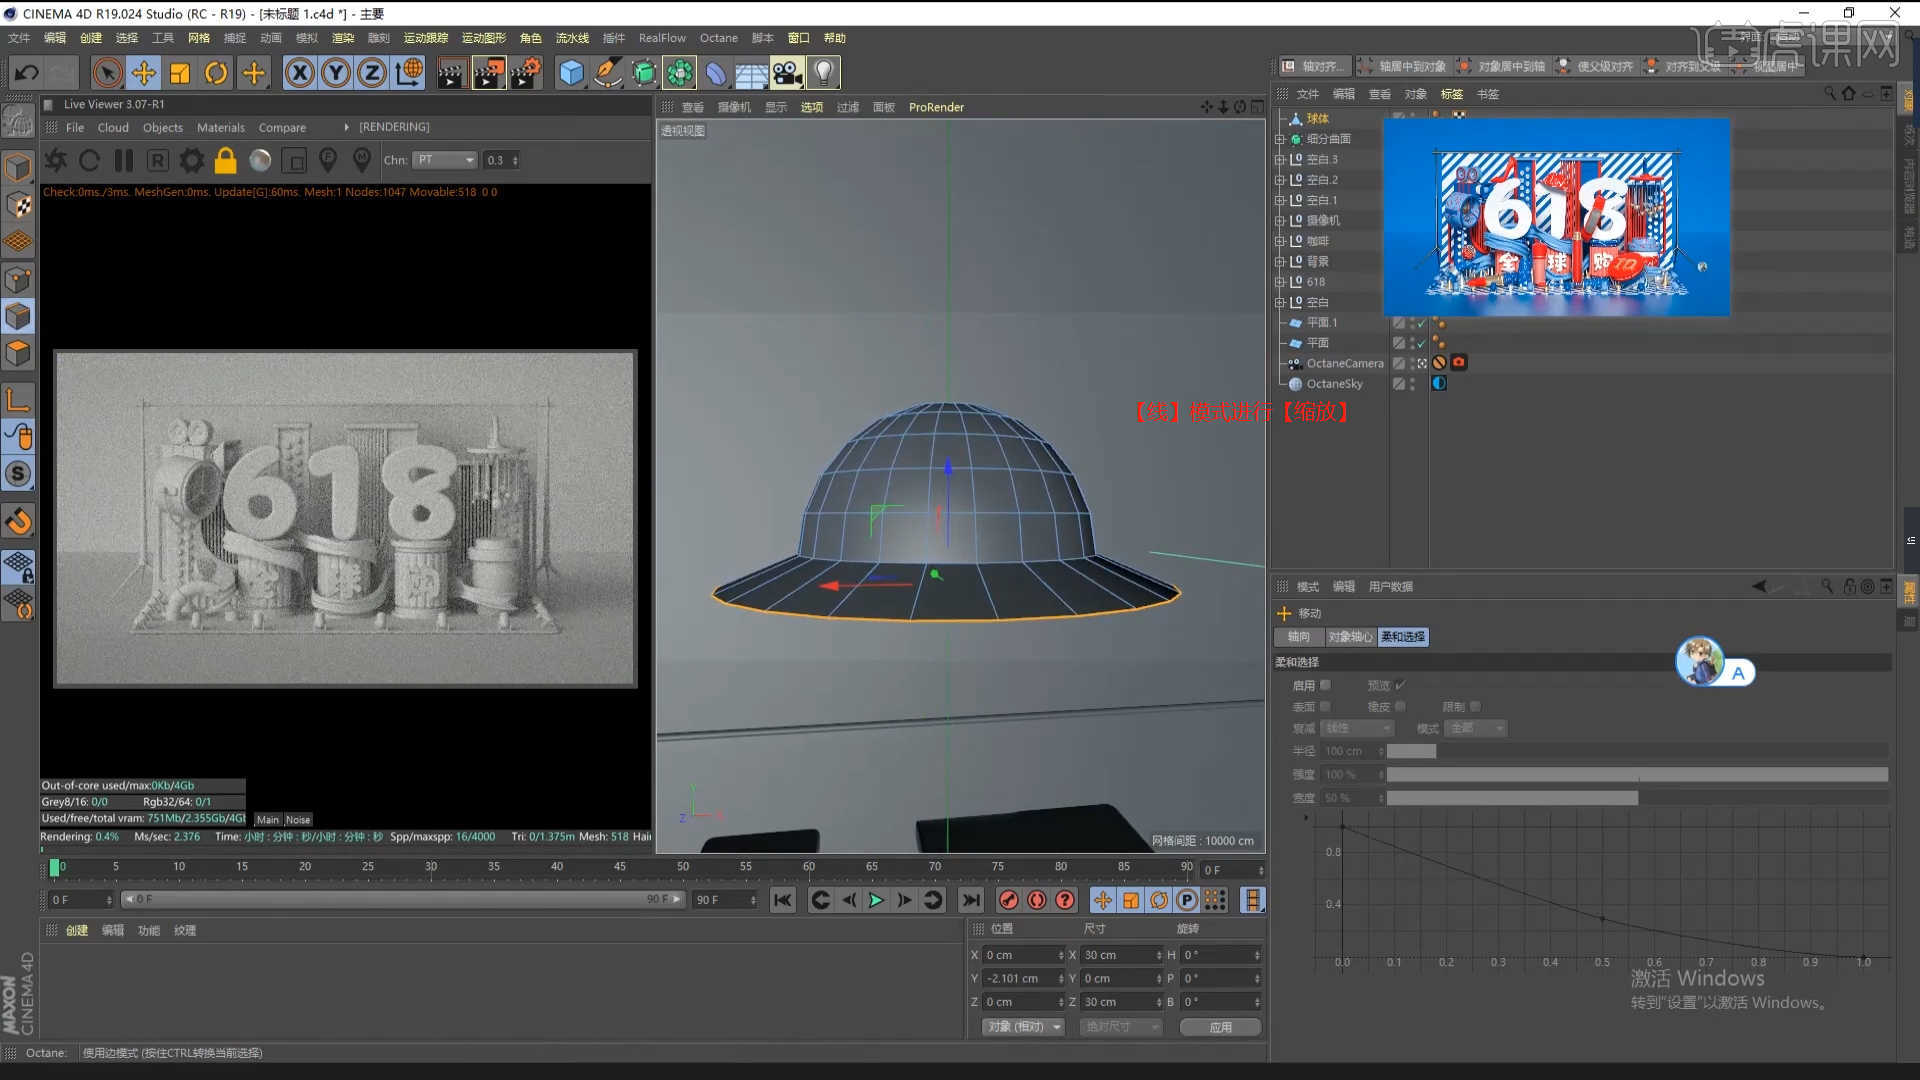
Task: Switch to the ProRender tab above the viewport
Action: pos(935,107)
